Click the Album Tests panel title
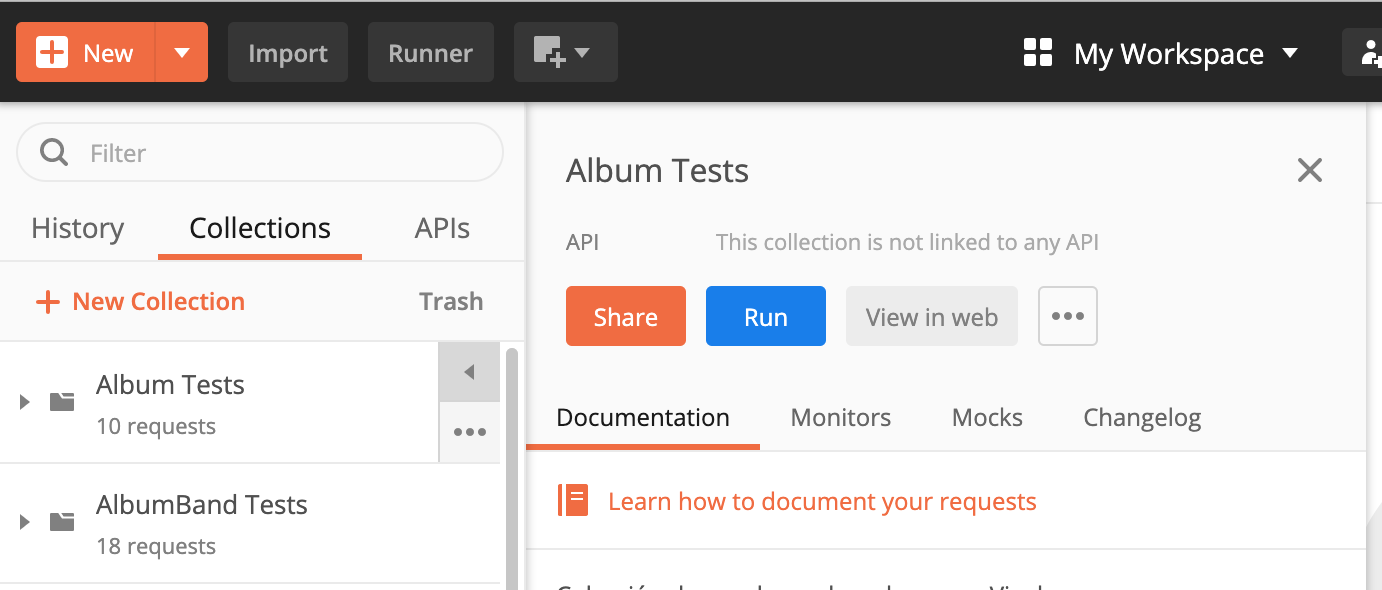The height and width of the screenshot is (590, 1382). point(657,171)
